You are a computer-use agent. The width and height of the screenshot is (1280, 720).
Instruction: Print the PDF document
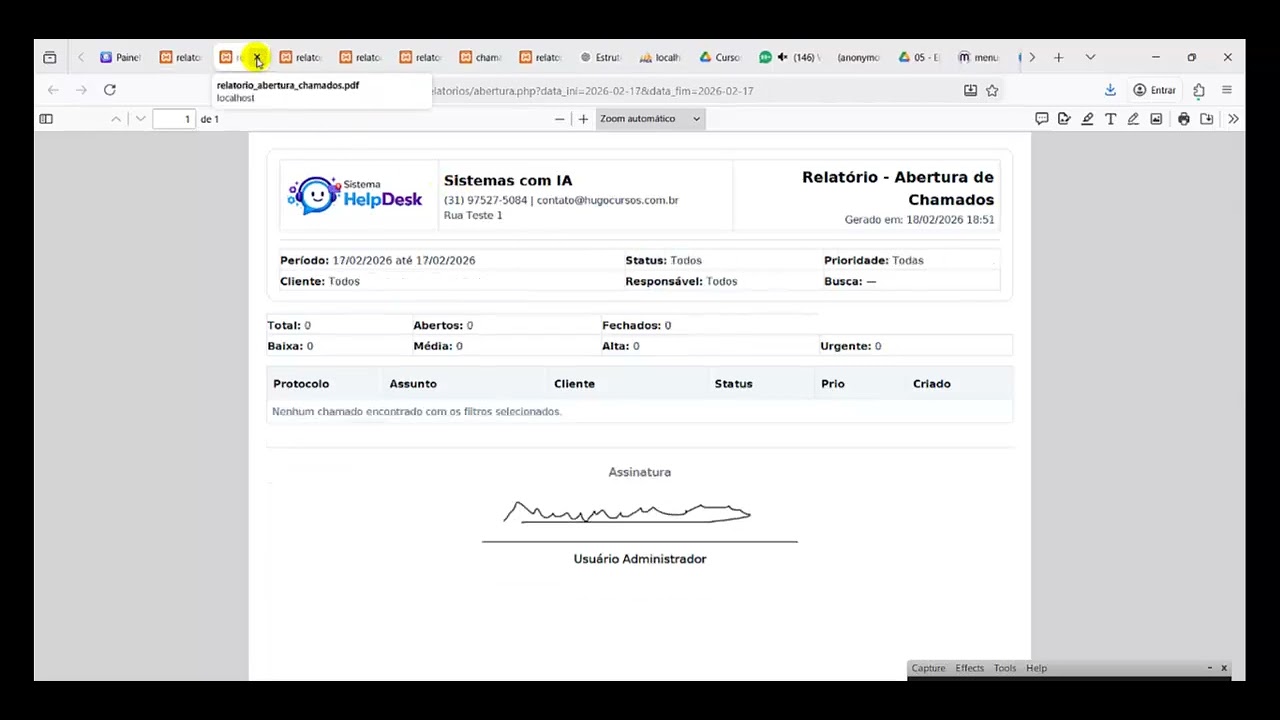point(1184,119)
